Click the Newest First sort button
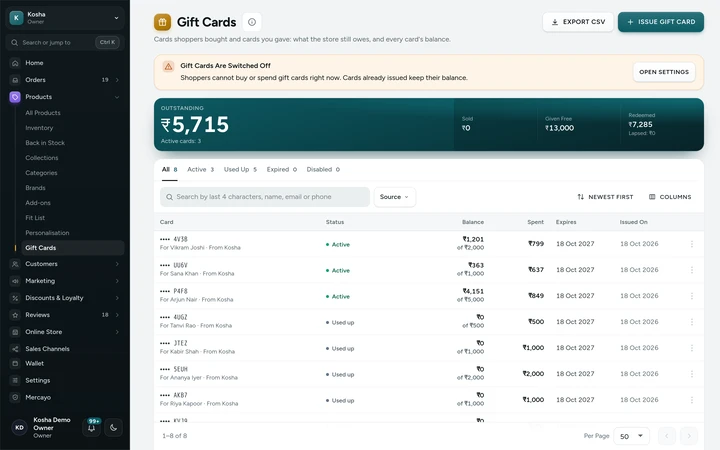The height and width of the screenshot is (450, 720). click(x=605, y=197)
